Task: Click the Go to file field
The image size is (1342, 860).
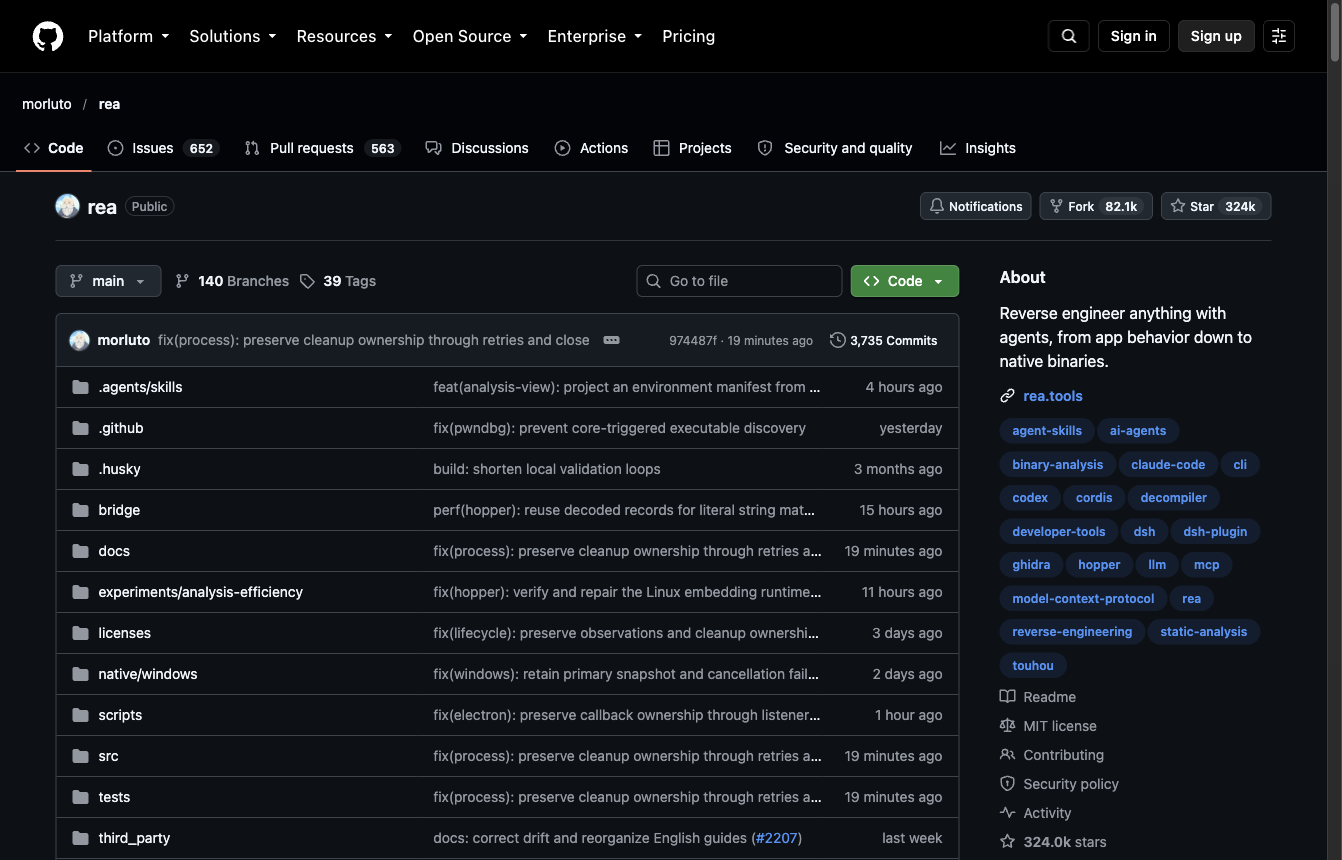Action: point(739,281)
